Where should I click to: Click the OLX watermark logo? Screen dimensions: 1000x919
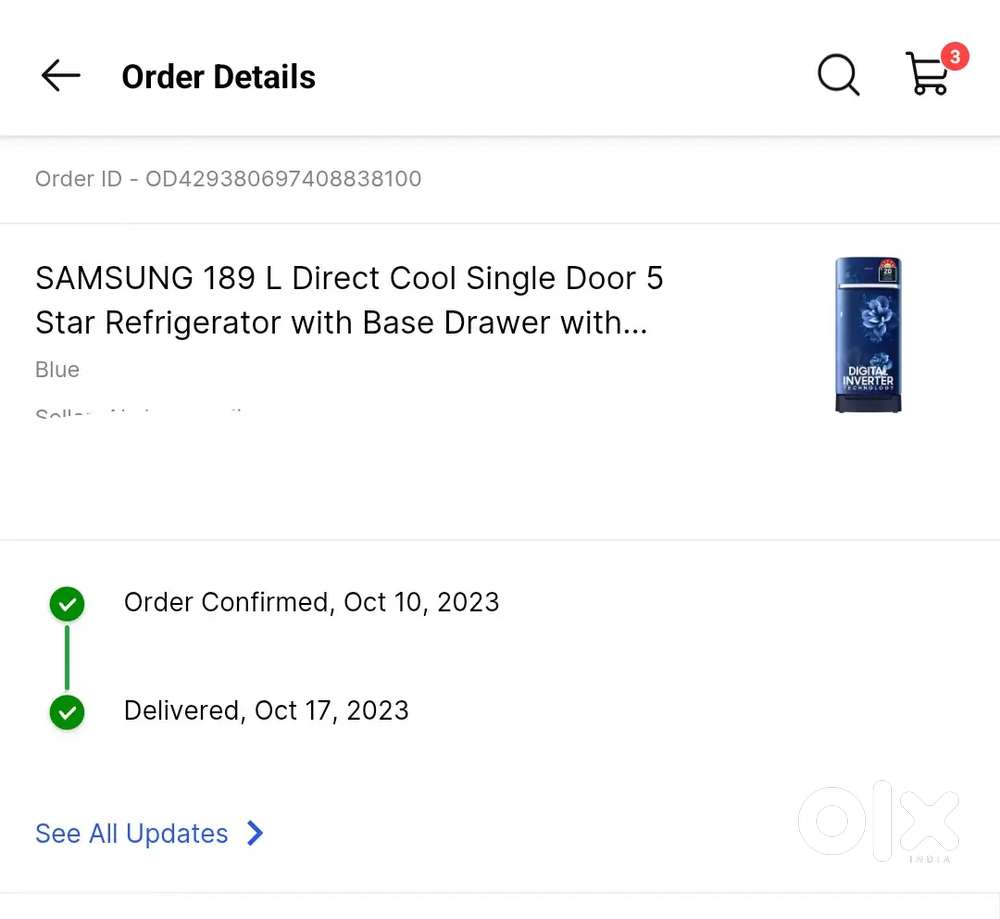pyautogui.click(x=878, y=822)
